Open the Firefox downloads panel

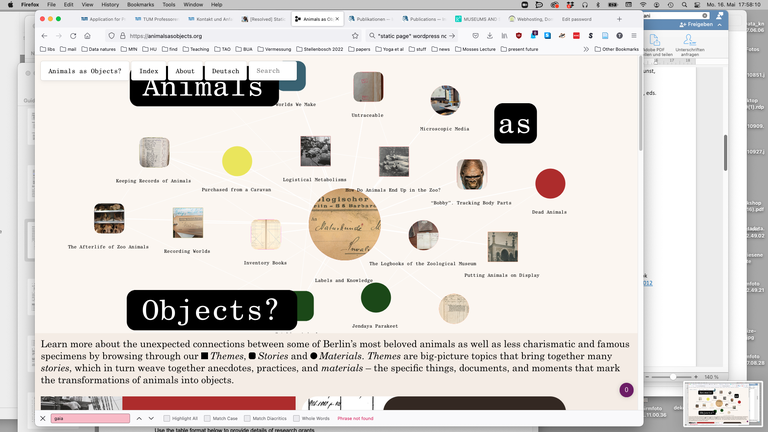pyautogui.click(x=489, y=36)
